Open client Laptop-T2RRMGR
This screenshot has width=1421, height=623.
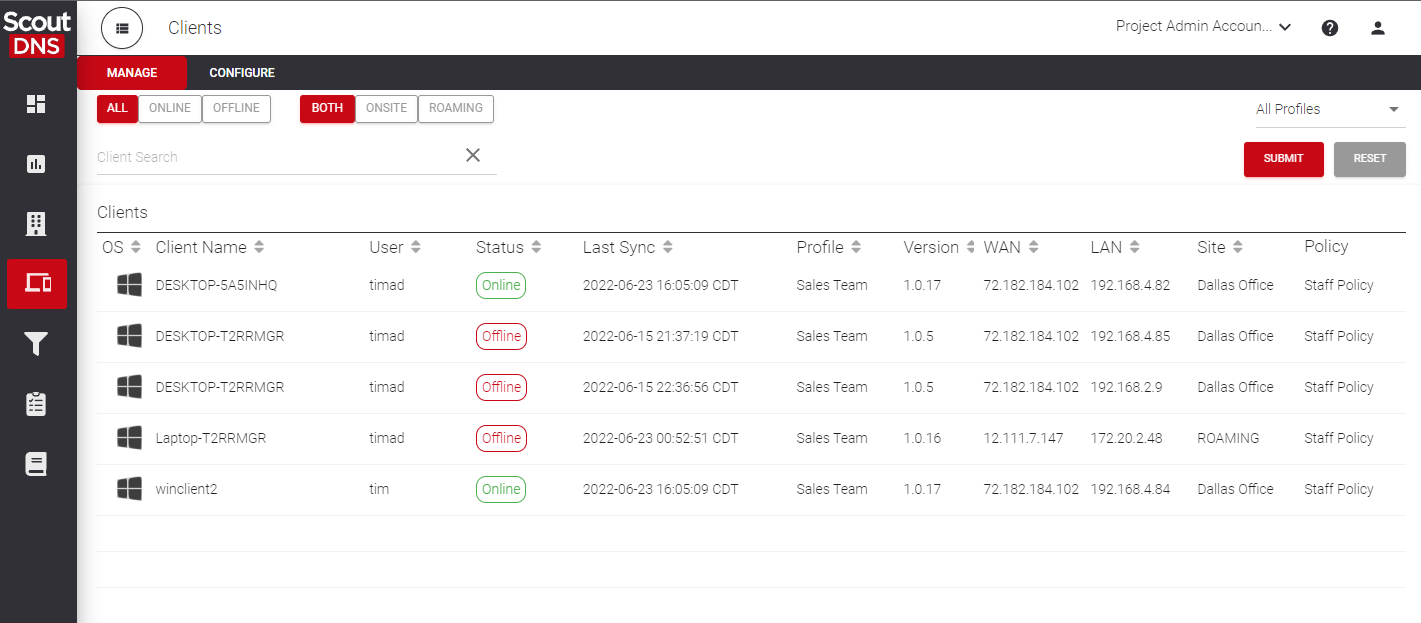click(x=211, y=438)
